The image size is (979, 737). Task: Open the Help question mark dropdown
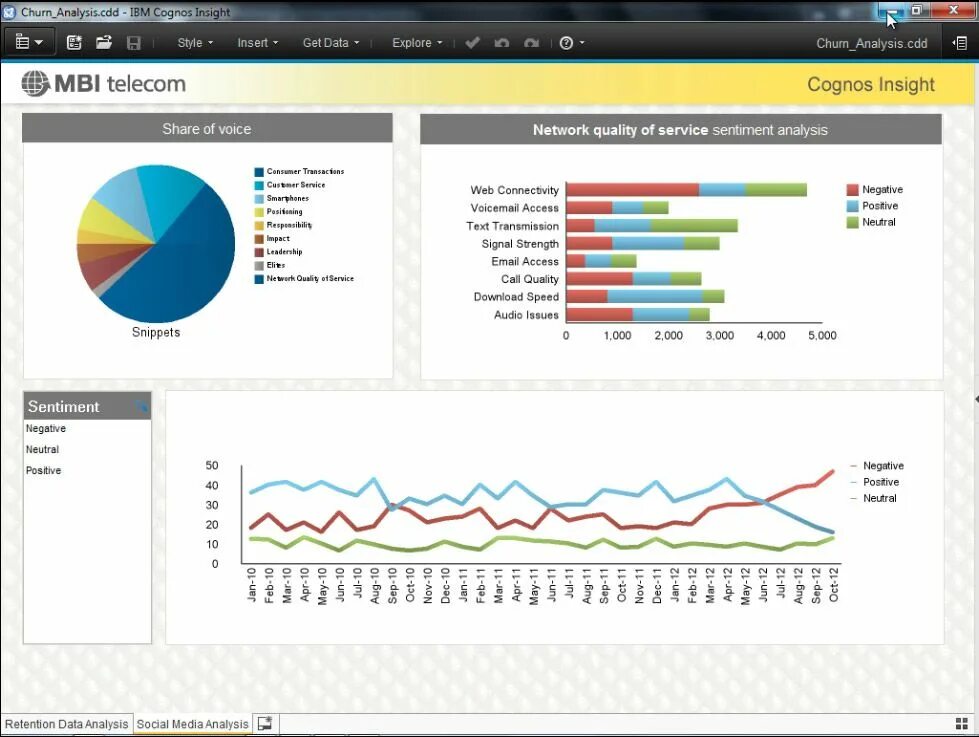(571, 42)
